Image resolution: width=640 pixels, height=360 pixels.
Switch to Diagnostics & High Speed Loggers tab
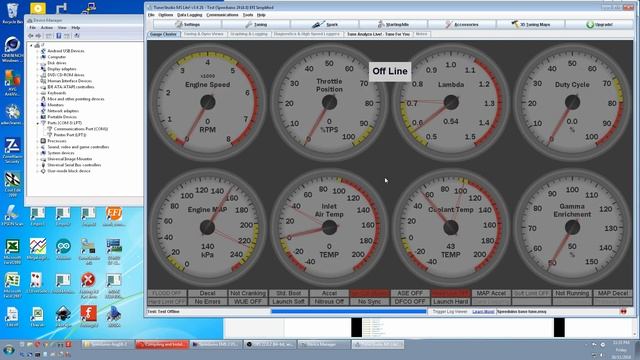[x=307, y=34]
